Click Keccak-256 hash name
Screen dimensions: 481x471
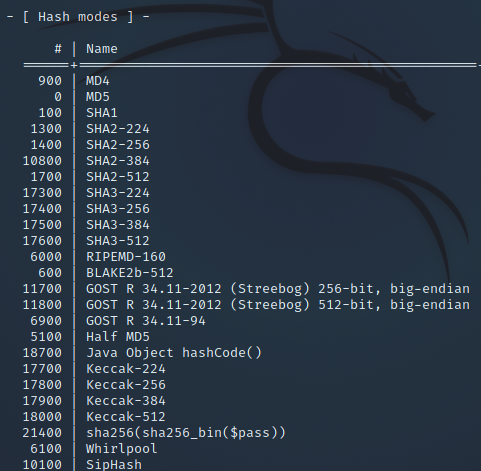tap(126, 385)
